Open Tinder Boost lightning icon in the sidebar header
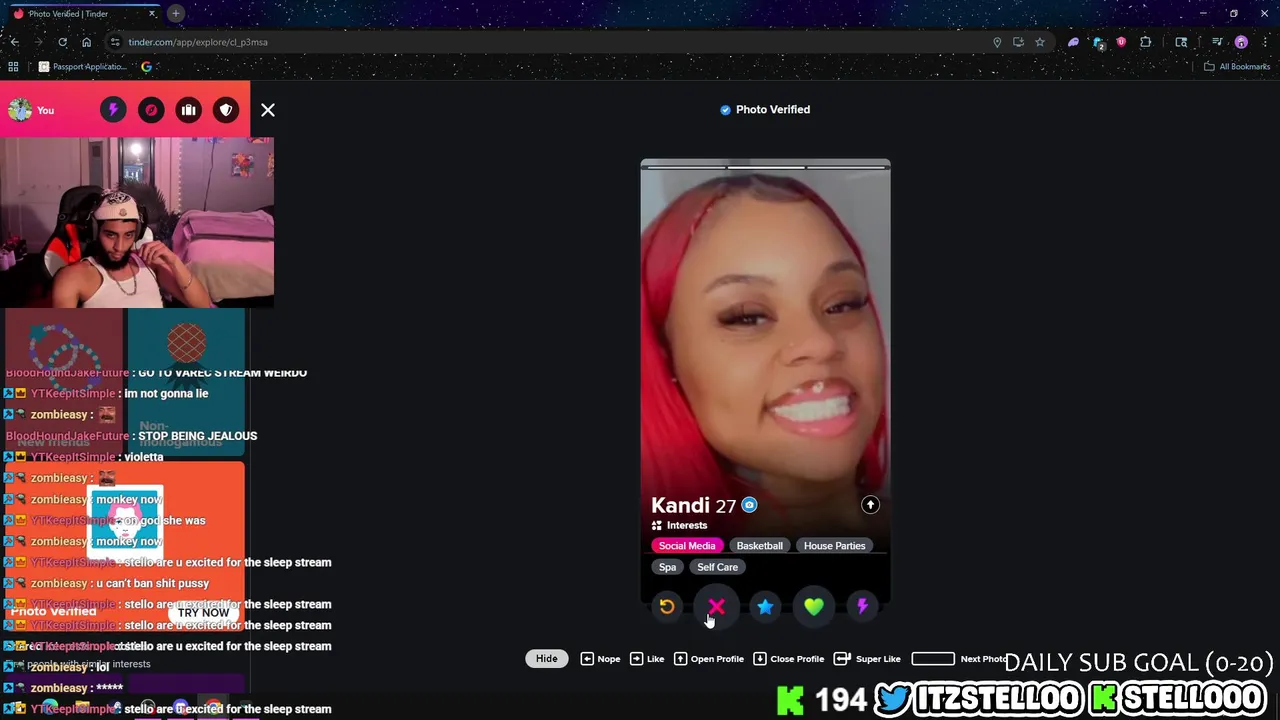This screenshot has height=720, width=1280. click(x=113, y=110)
